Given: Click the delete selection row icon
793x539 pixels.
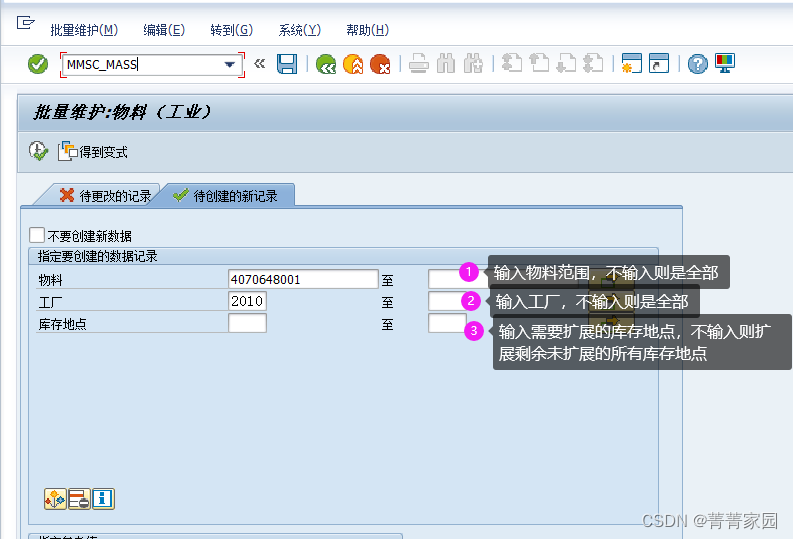Looking at the screenshot, I should [79, 499].
